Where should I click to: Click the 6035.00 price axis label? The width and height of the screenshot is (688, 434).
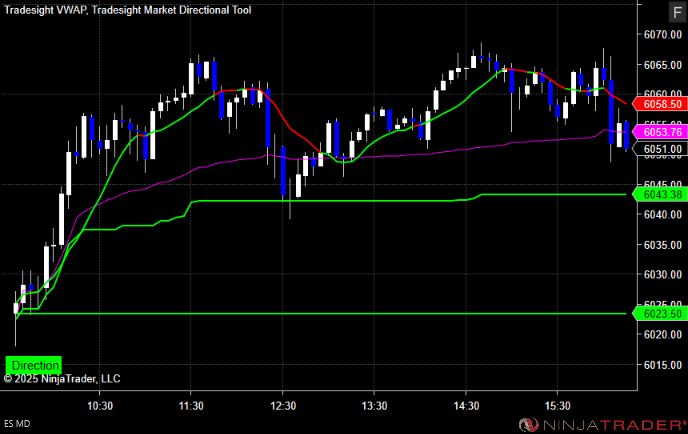(663, 245)
